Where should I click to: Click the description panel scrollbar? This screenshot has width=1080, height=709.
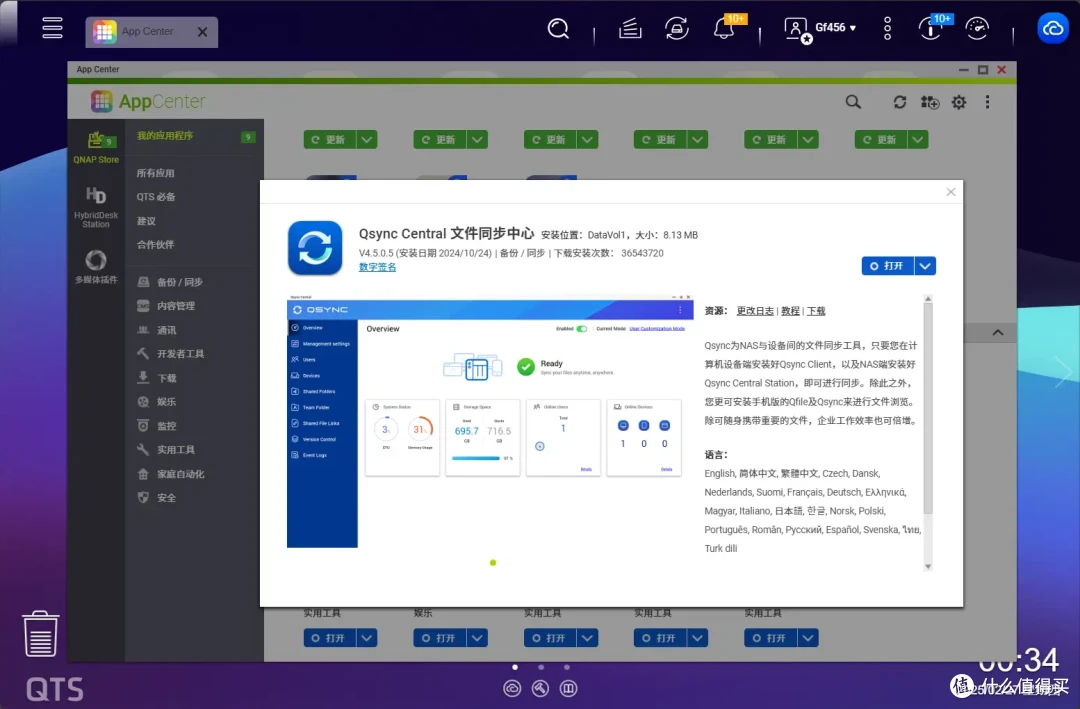pos(928,410)
